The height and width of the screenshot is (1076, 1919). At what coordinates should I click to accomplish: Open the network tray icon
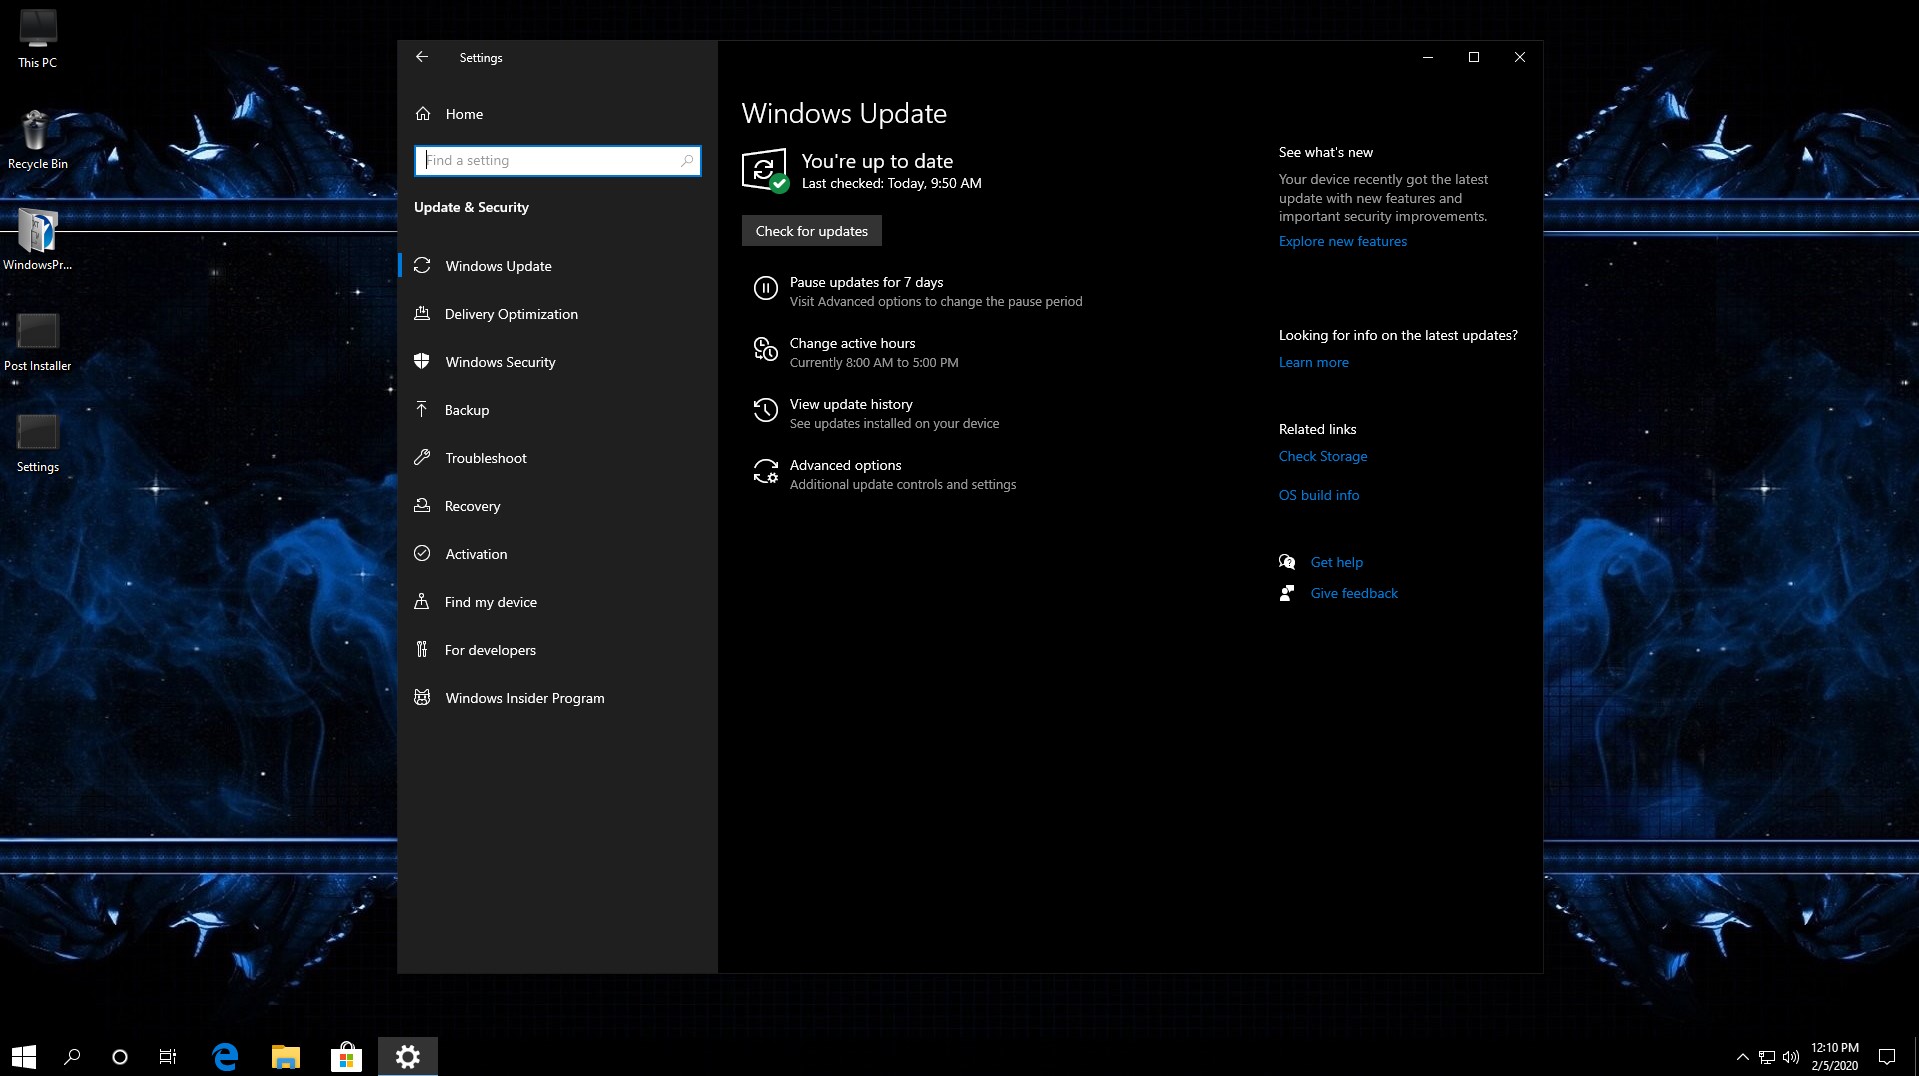(1767, 1057)
